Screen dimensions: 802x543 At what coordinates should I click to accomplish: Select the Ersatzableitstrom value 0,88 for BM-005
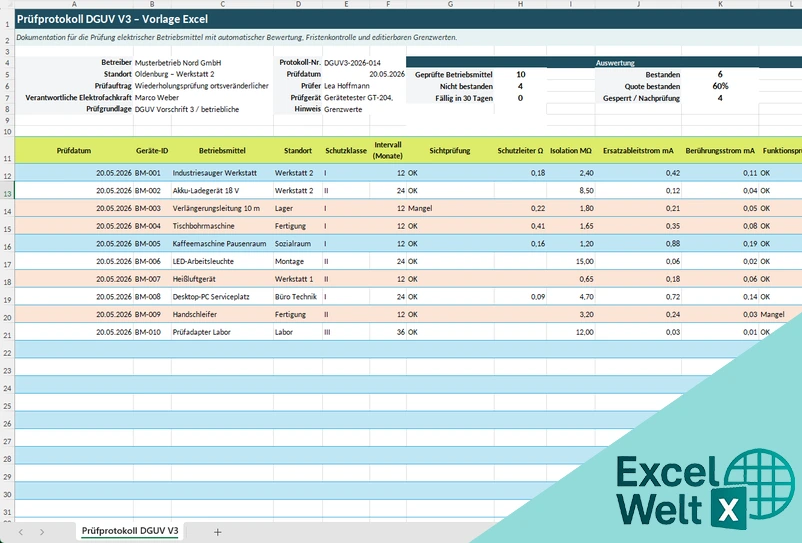(x=638, y=243)
